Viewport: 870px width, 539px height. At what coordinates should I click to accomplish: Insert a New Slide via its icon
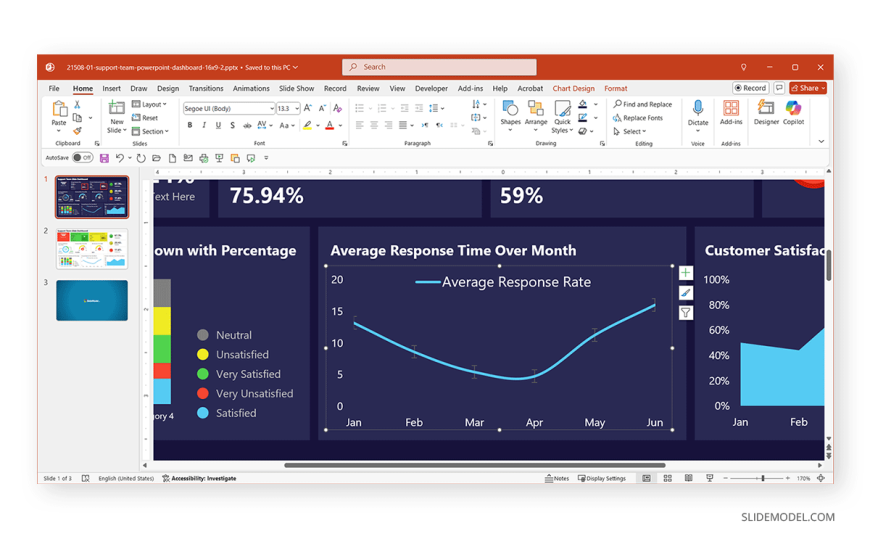117,108
